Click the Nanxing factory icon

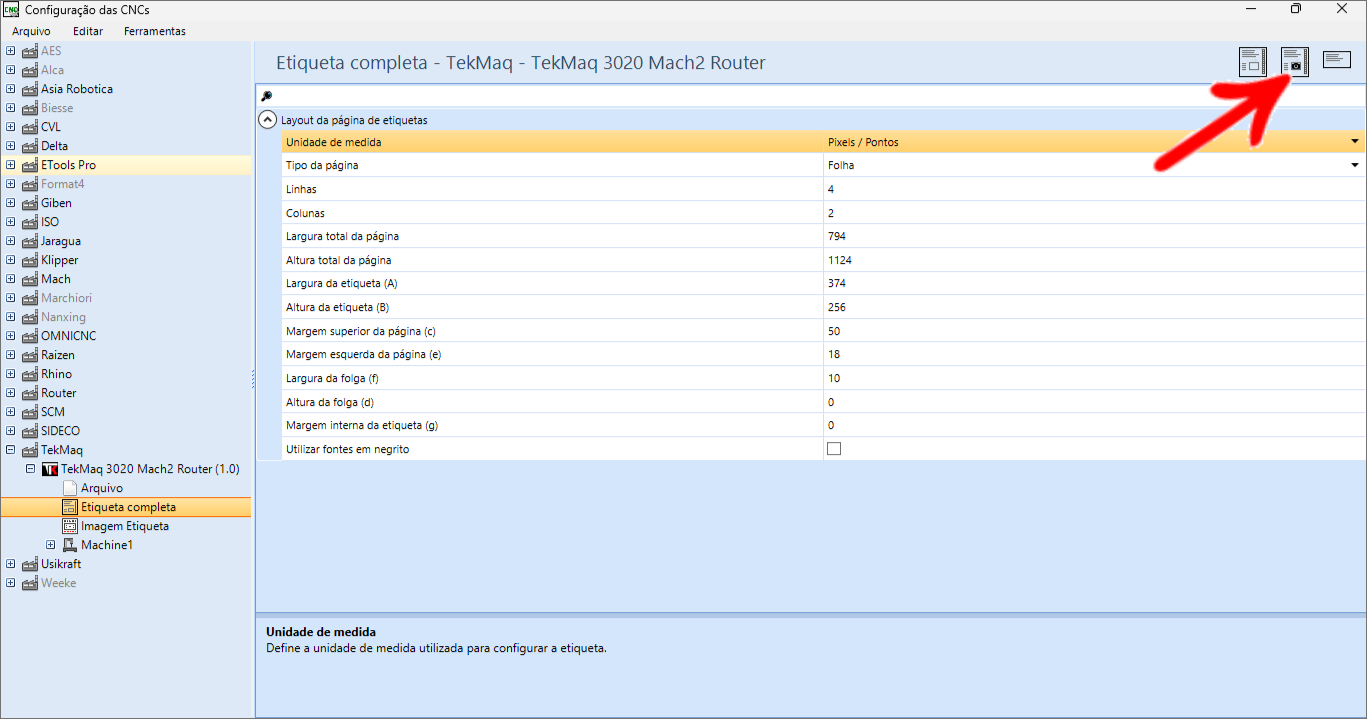[29, 317]
